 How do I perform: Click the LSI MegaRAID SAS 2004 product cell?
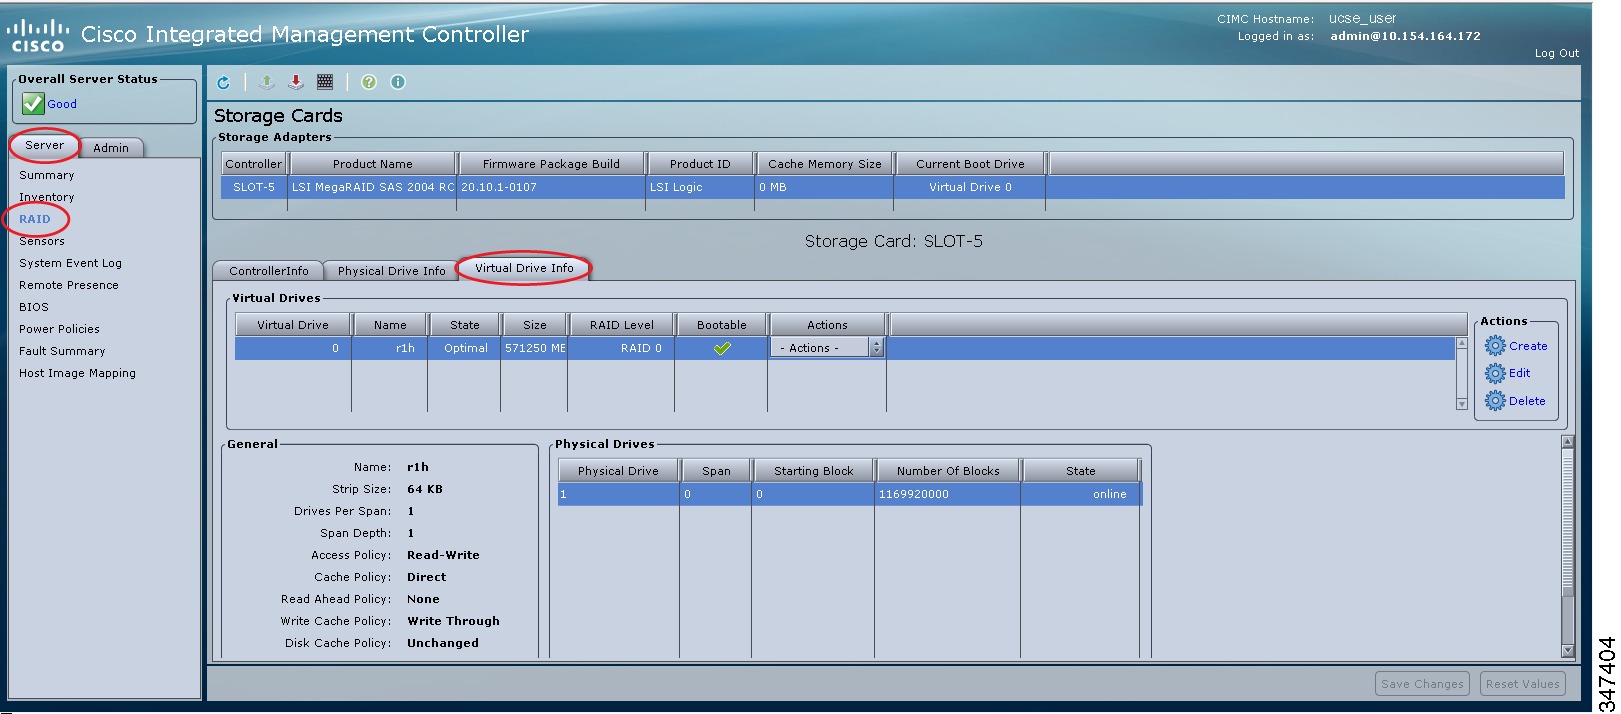tap(372, 187)
